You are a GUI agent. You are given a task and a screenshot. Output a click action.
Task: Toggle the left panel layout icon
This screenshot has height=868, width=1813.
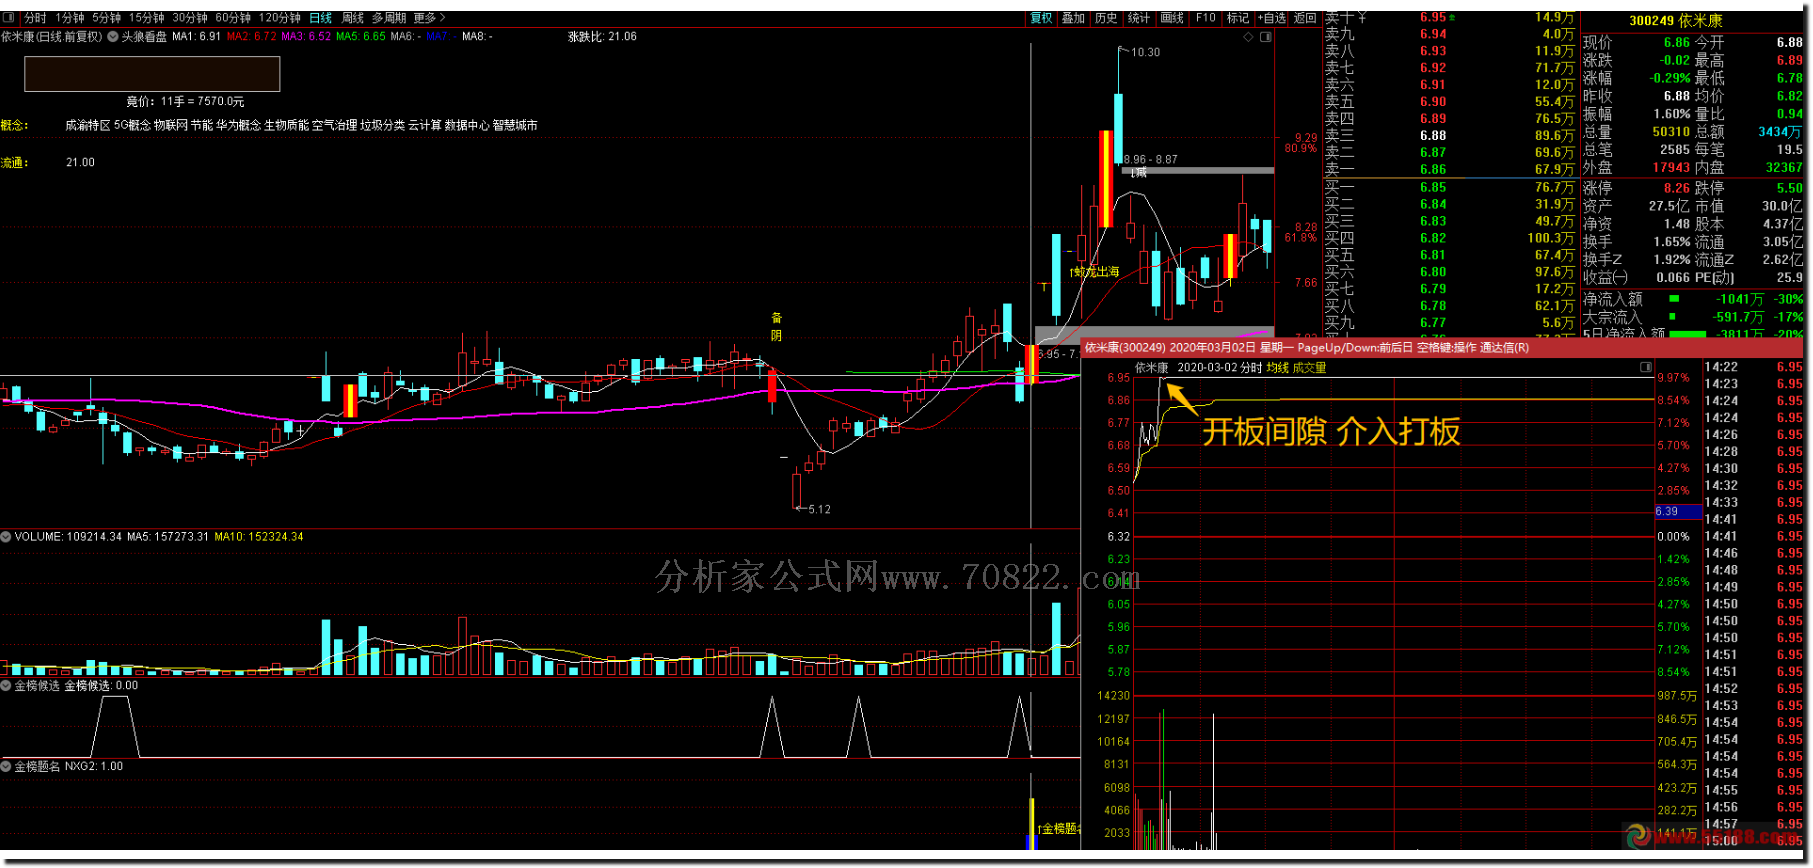tap(9, 18)
